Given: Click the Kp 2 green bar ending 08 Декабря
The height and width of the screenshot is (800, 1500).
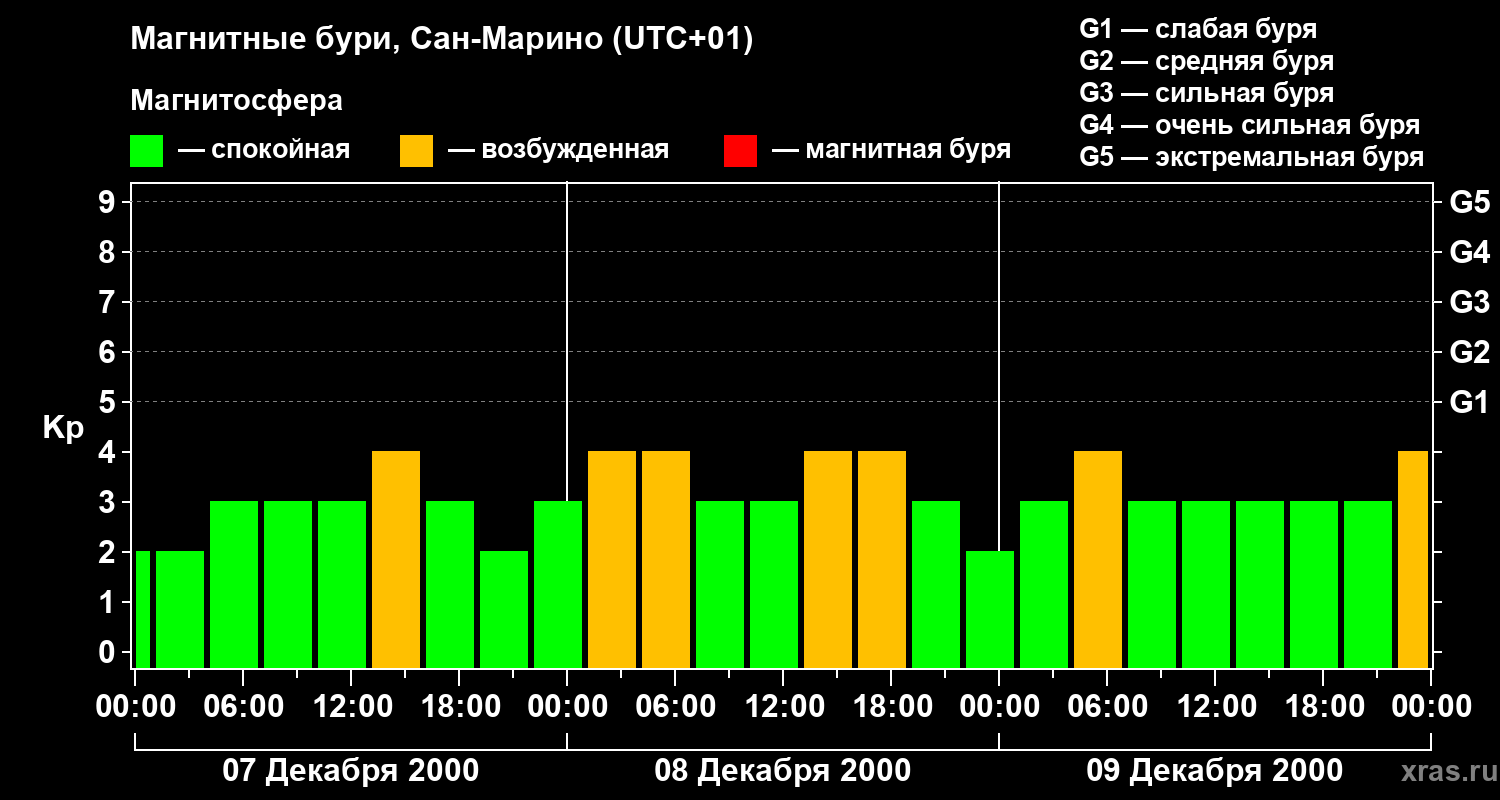Looking at the screenshot, I should [x=990, y=610].
